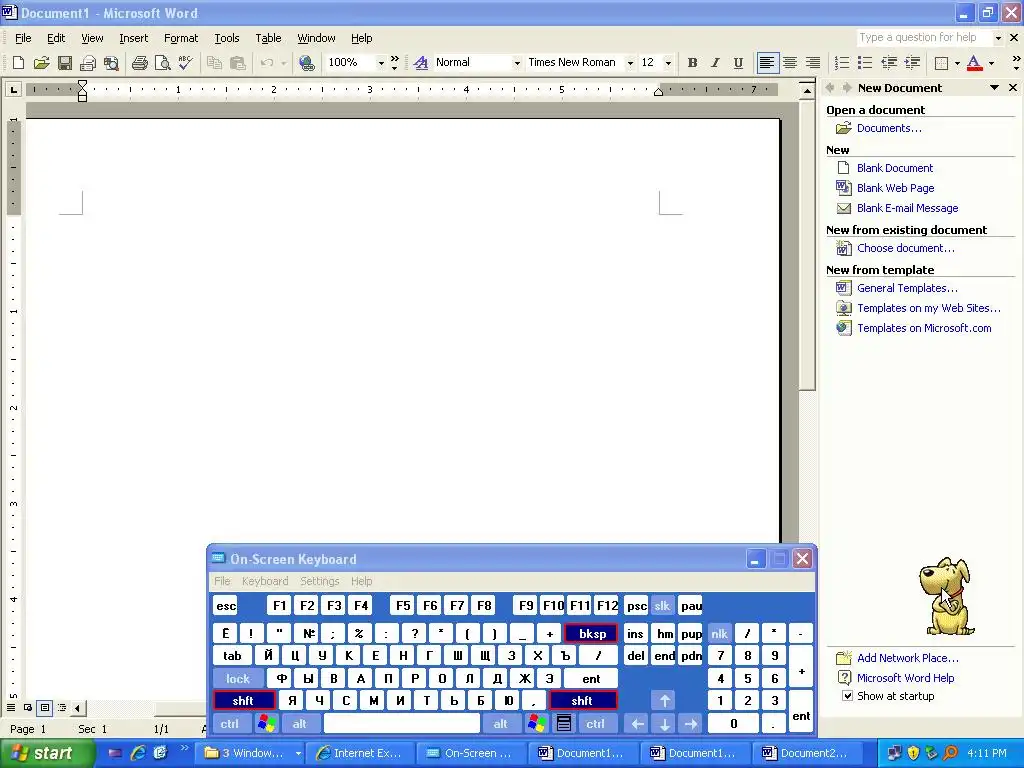The height and width of the screenshot is (768, 1024).
Task: Click the esc key on On-Screen Keyboard
Action: coord(226,606)
